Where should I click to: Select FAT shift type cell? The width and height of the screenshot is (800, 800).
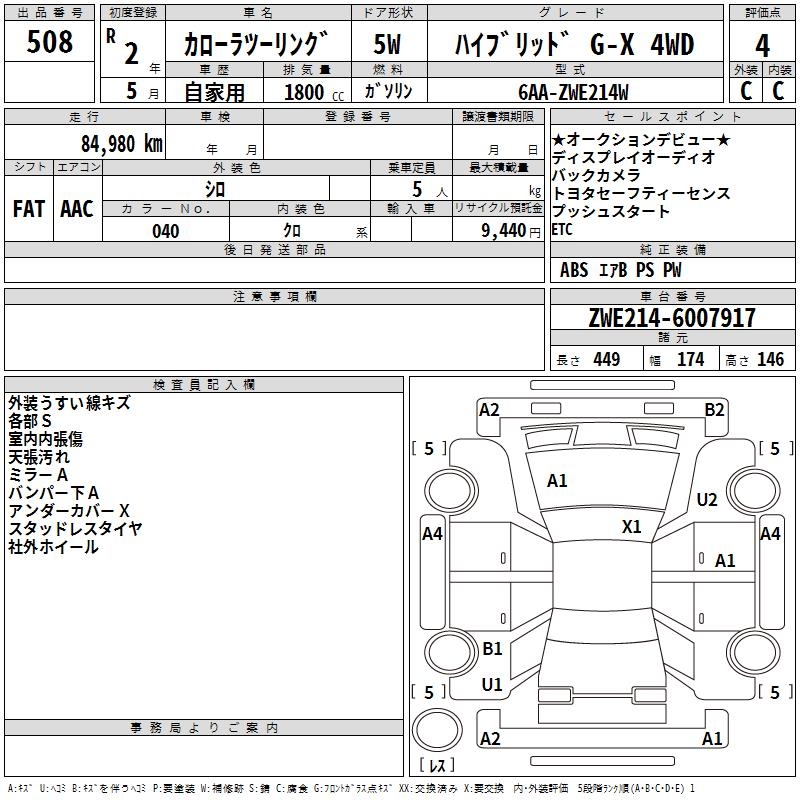click(x=28, y=208)
